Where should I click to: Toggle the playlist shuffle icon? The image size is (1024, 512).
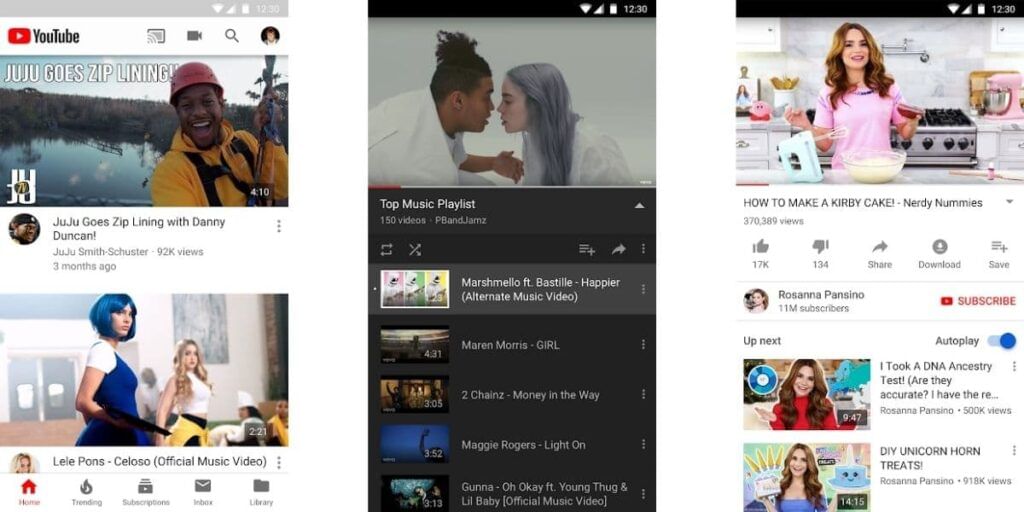tap(415, 249)
